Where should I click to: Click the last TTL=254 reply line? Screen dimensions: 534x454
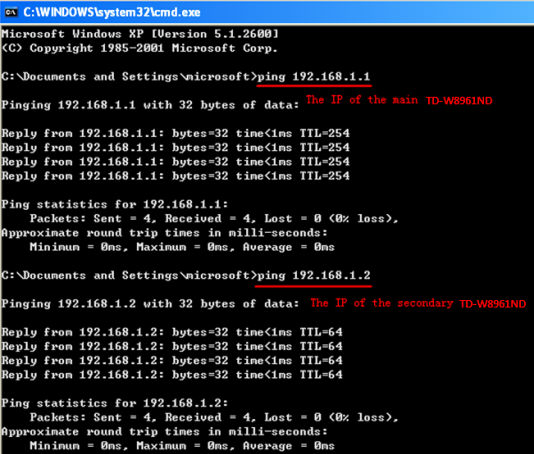pyautogui.click(x=175, y=176)
